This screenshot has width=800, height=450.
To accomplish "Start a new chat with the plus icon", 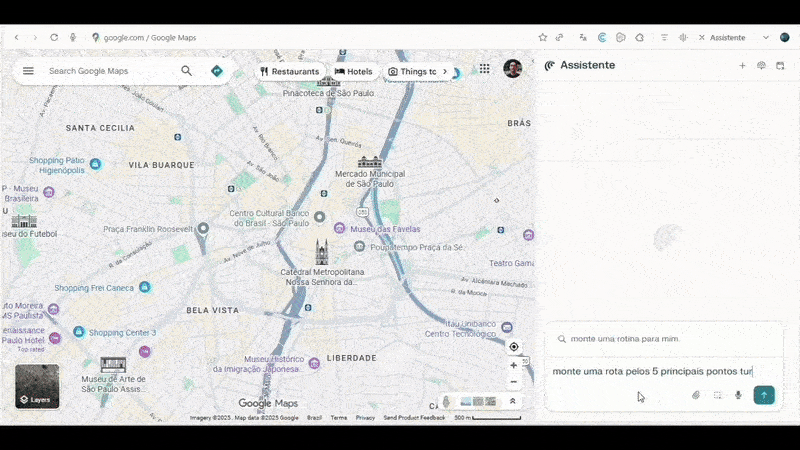I will pyautogui.click(x=742, y=66).
